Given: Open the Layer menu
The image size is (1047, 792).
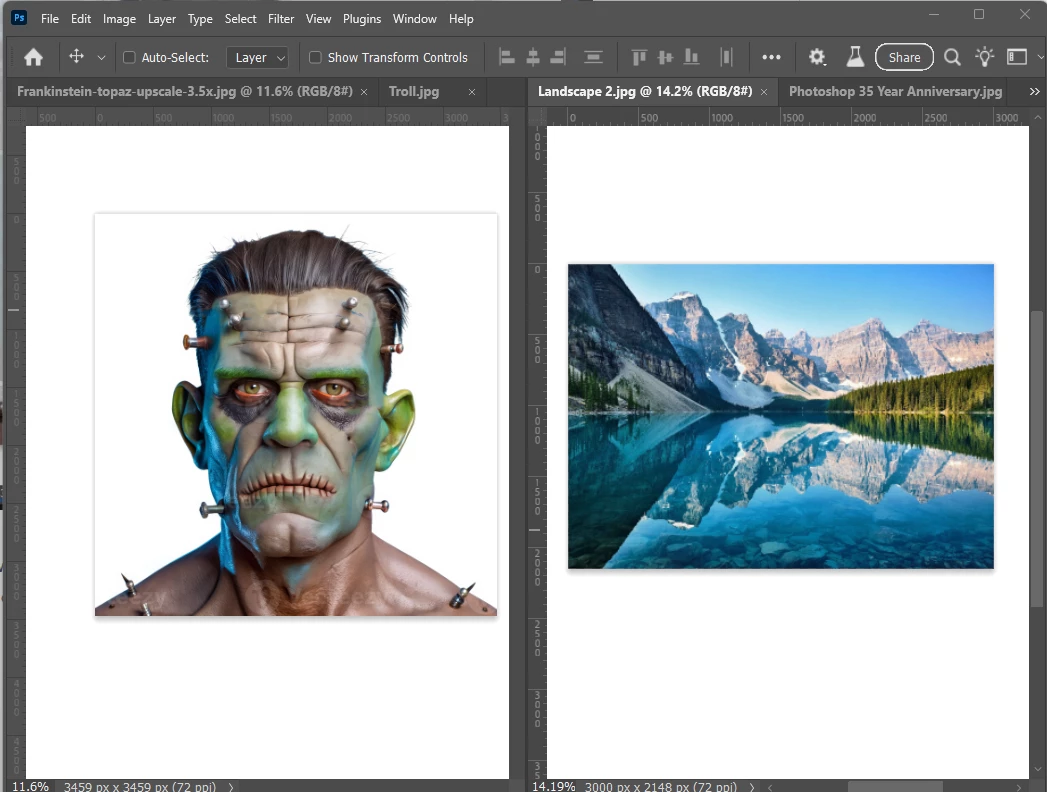Looking at the screenshot, I should [162, 19].
